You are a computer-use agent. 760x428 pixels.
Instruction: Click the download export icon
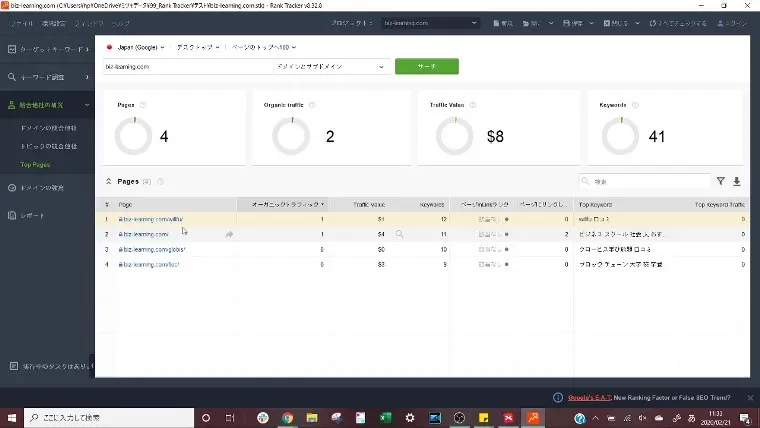737,182
